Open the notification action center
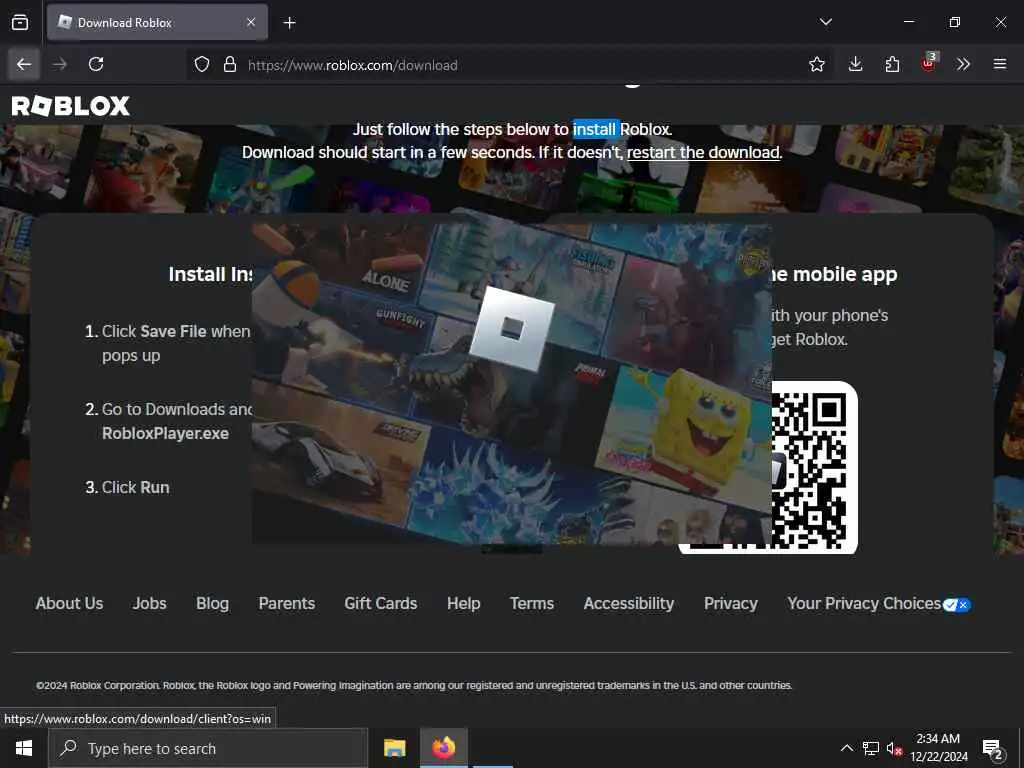The image size is (1024, 768). (993, 748)
